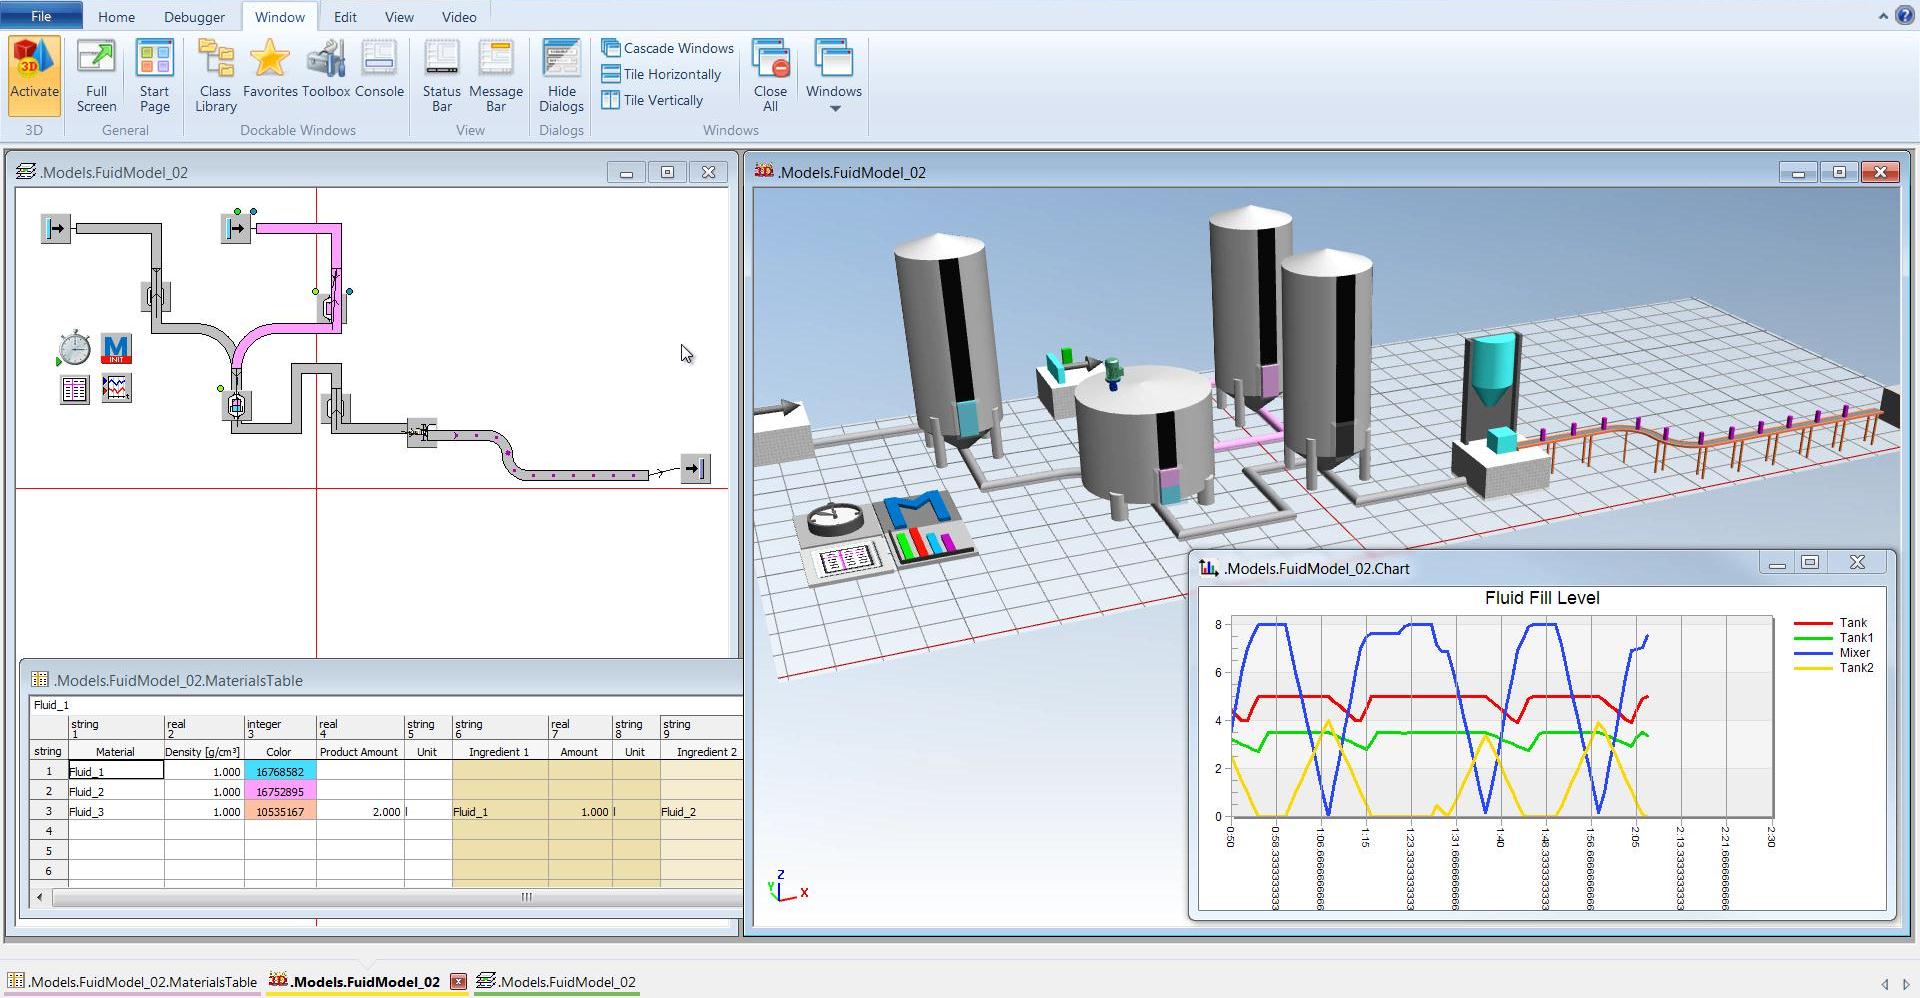Switch to the Debugger ribbon tab
The width and height of the screenshot is (1920, 998).
pyautogui.click(x=194, y=17)
